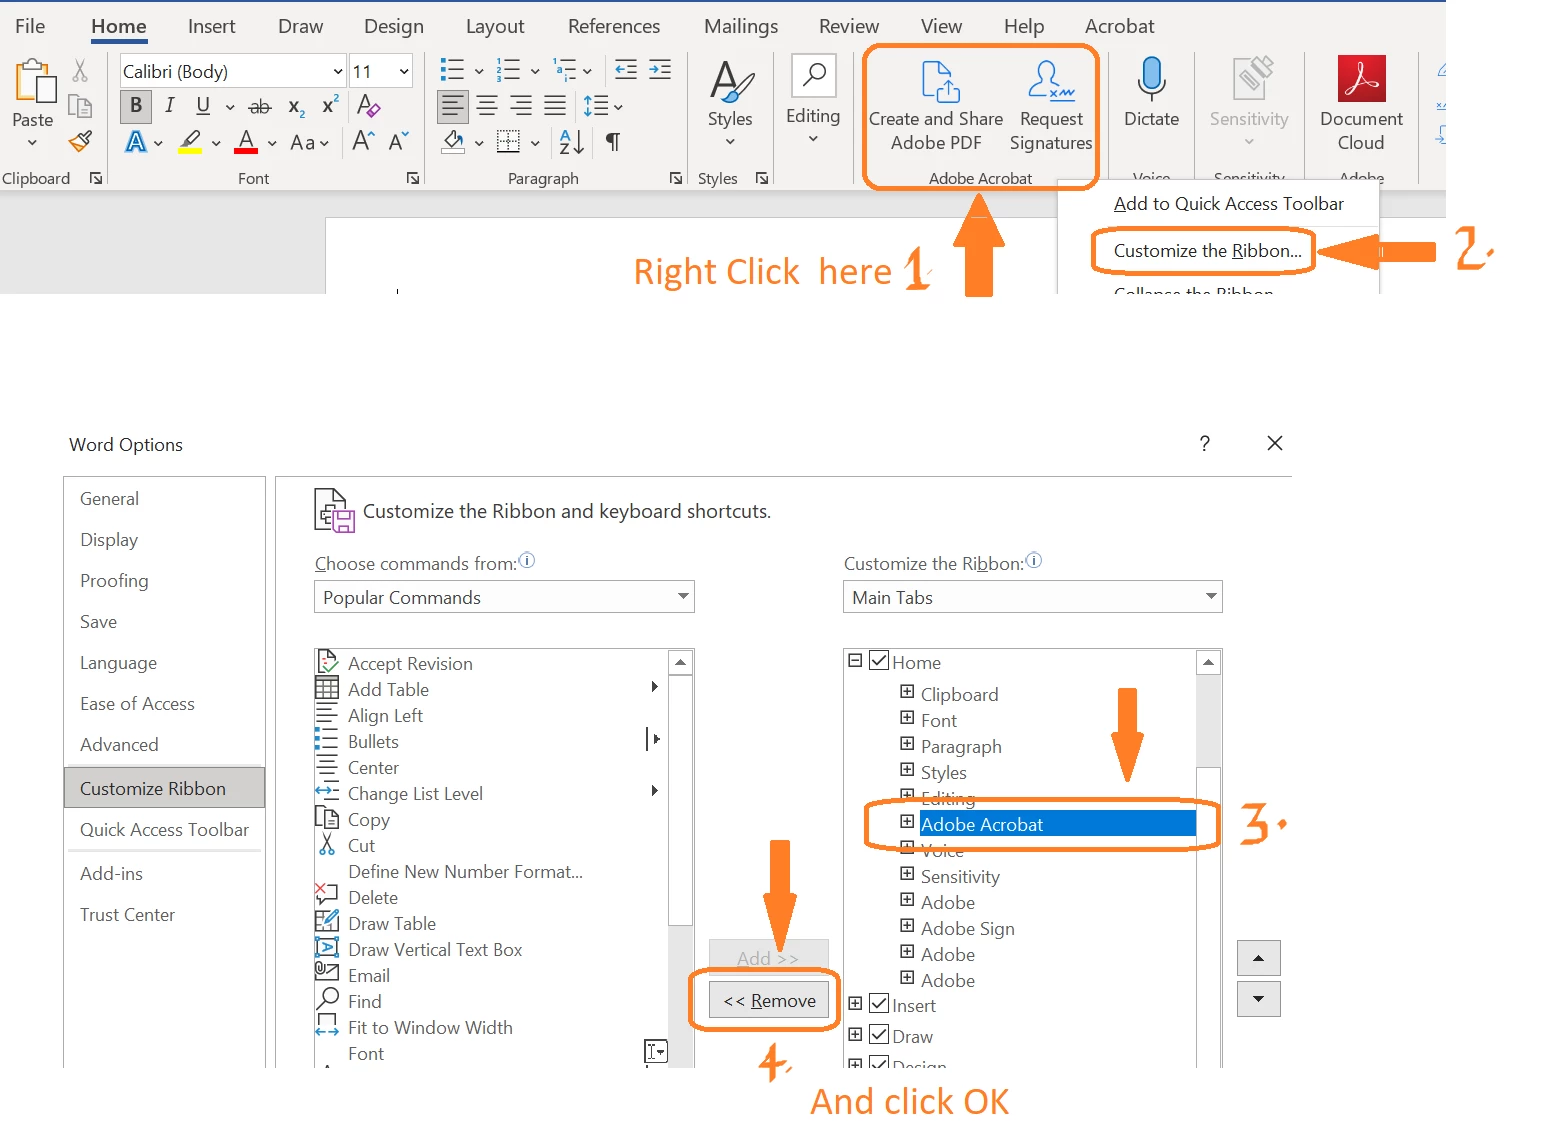This screenshot has height=1136, width=1548.
Task: Expand the Clipboard group node
Action: pyautogui.click(x=907, y=691)
